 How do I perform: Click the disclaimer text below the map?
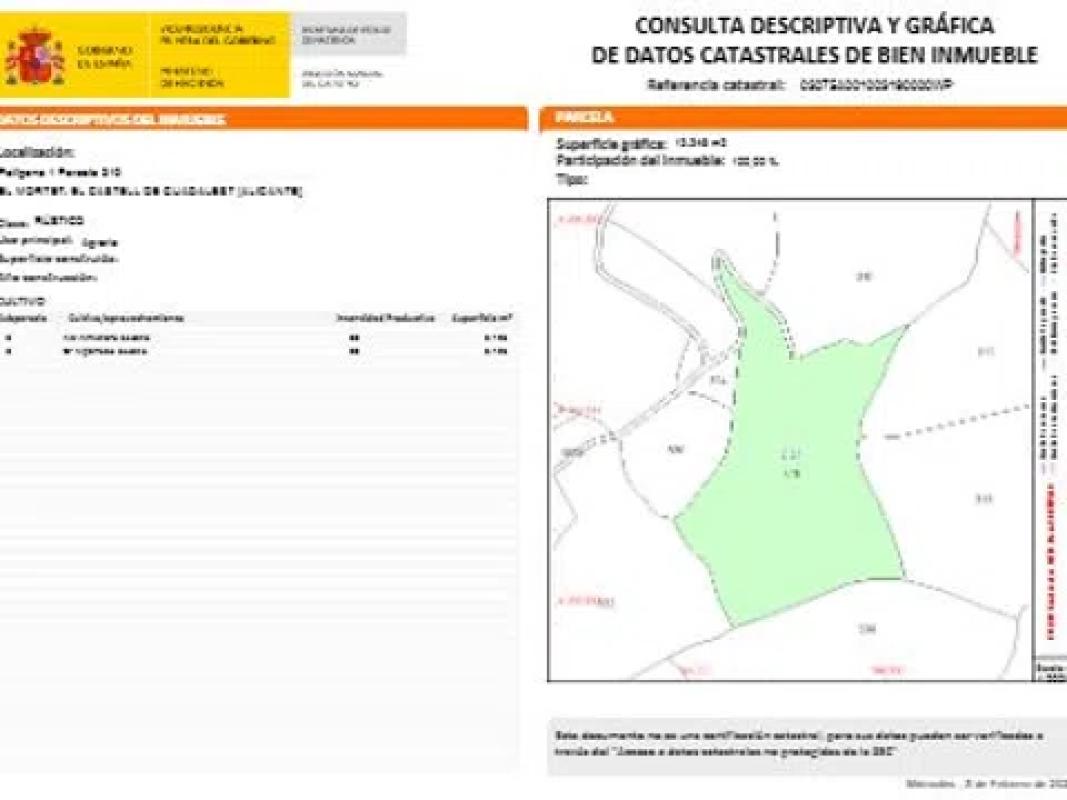(x=800, y=743)
